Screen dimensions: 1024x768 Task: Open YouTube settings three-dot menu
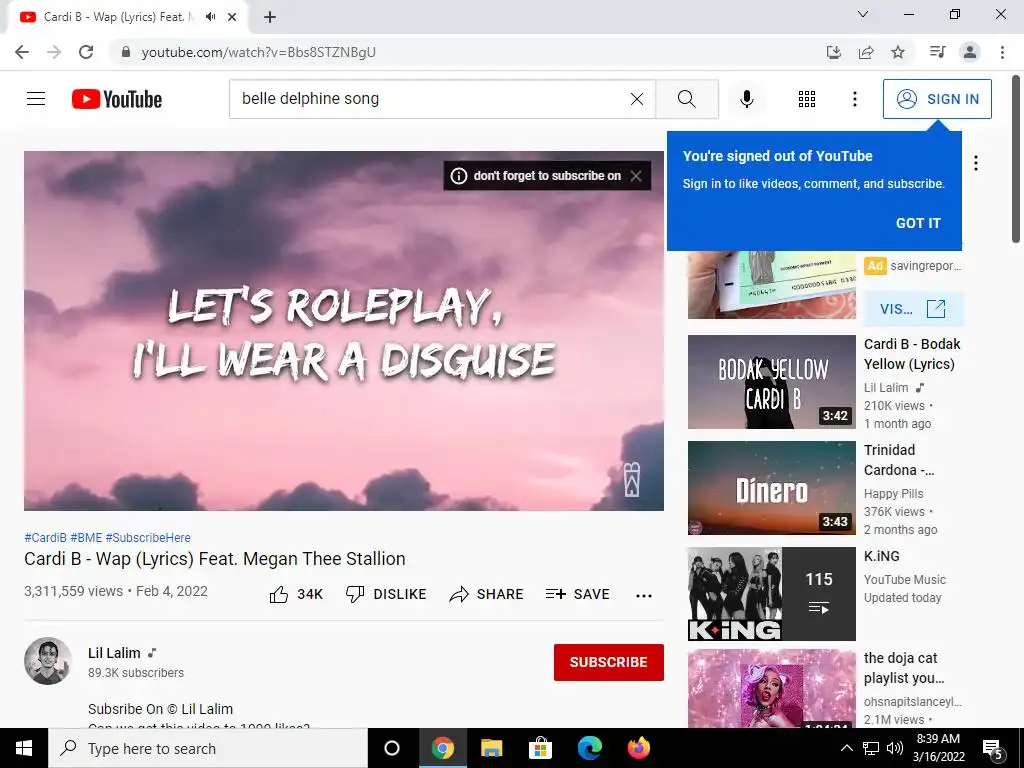point(855,99)
